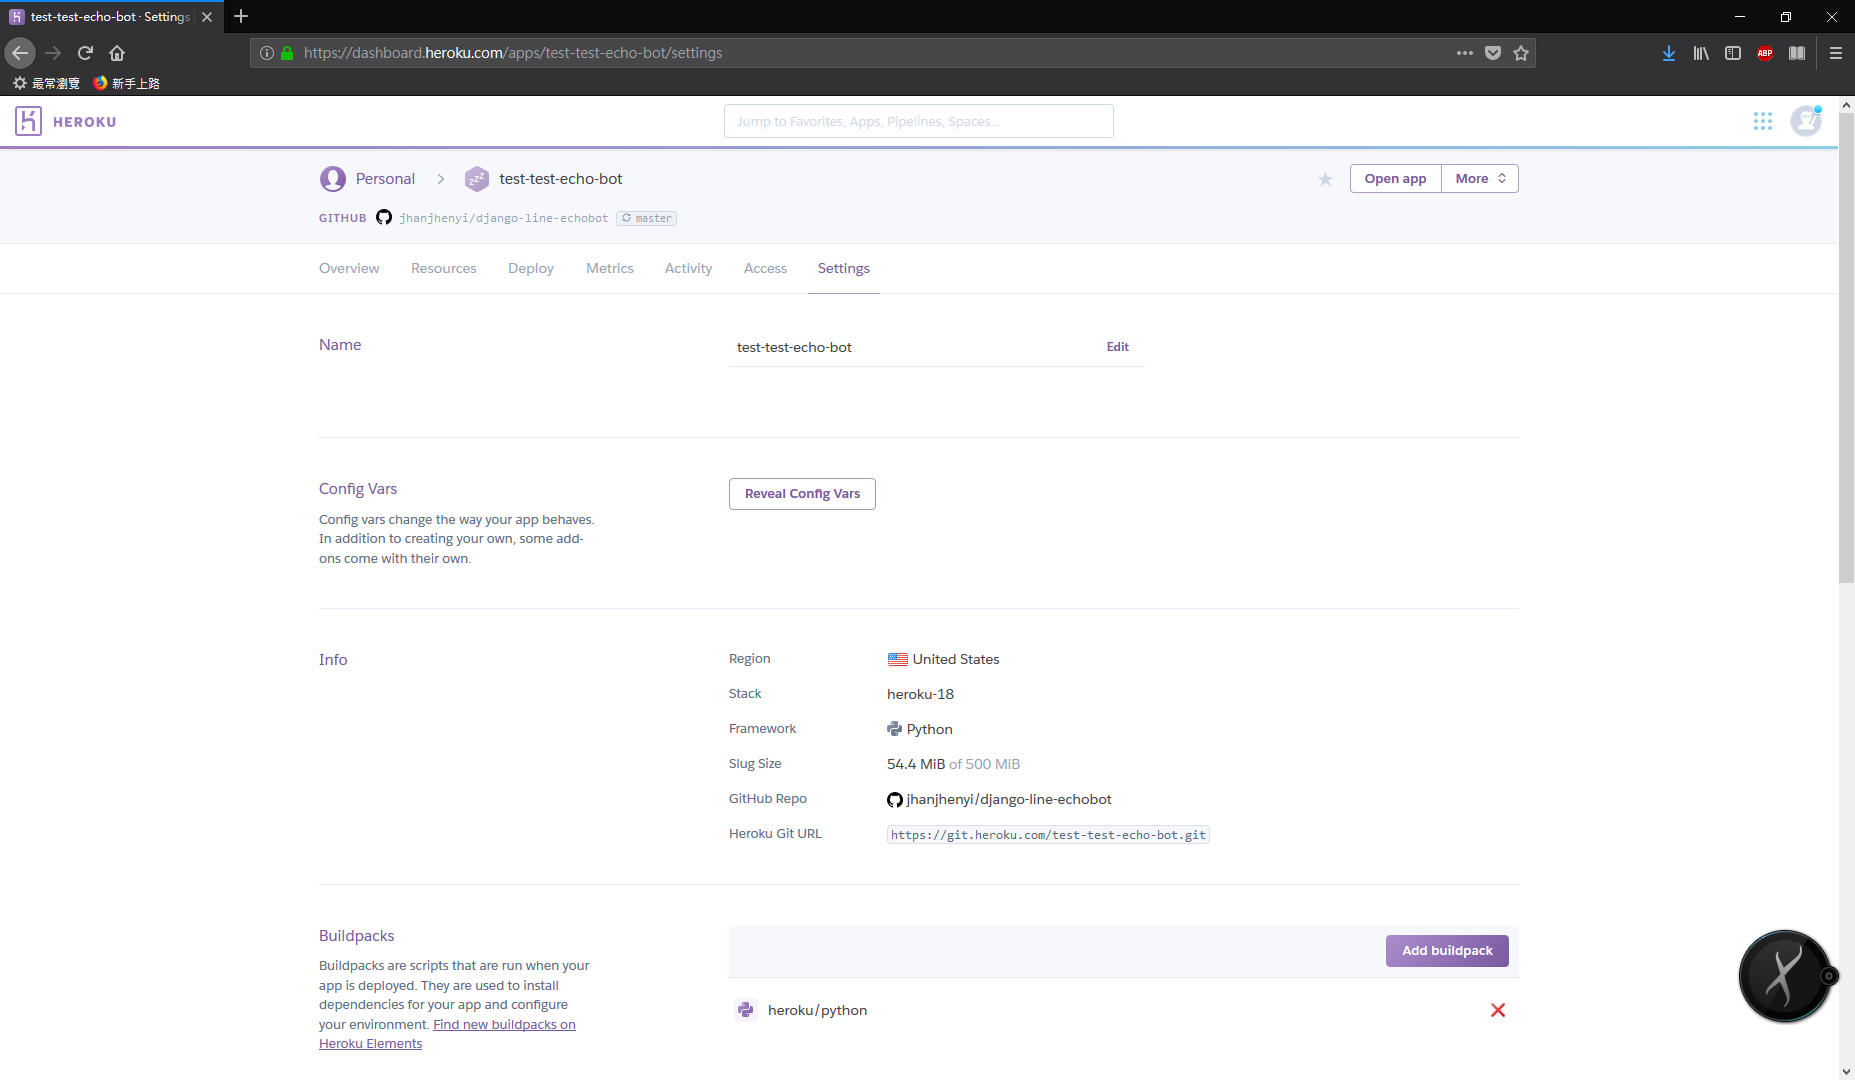
Task: Click the Personal breadcrumb link
Action: click(385, 179)
